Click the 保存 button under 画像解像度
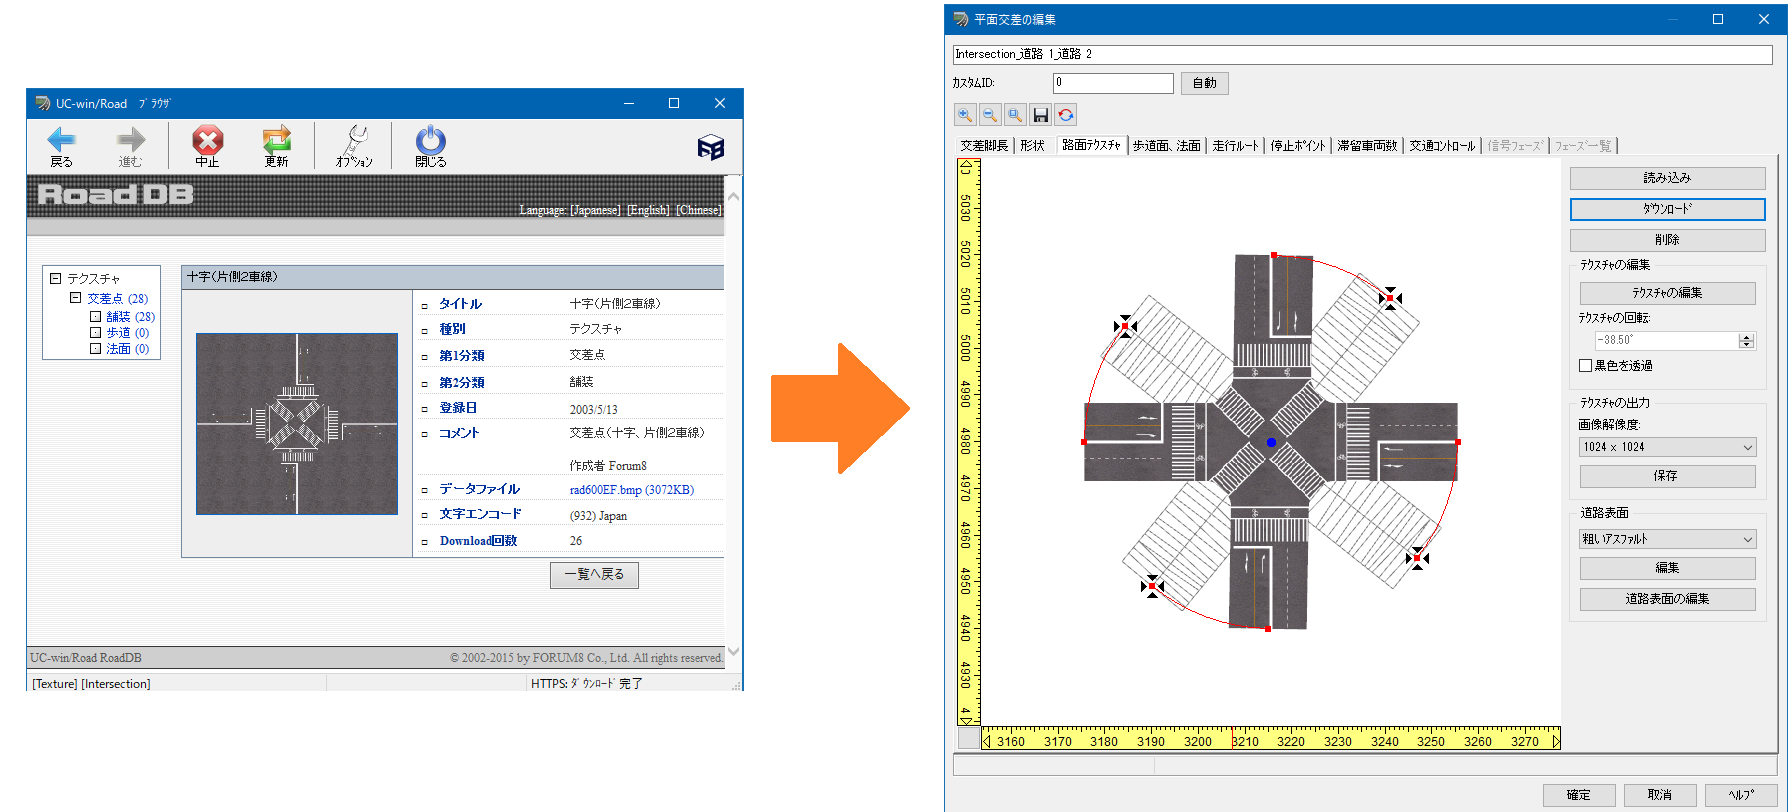Screen dimensions: 1792x812 (1667, 476)
